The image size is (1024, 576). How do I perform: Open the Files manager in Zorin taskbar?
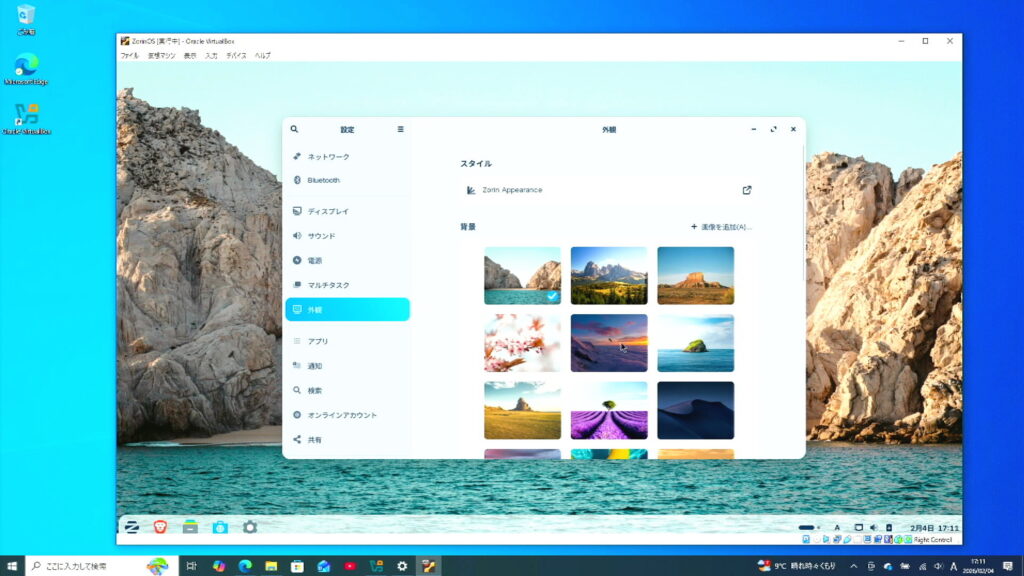[x=190, y=527]
